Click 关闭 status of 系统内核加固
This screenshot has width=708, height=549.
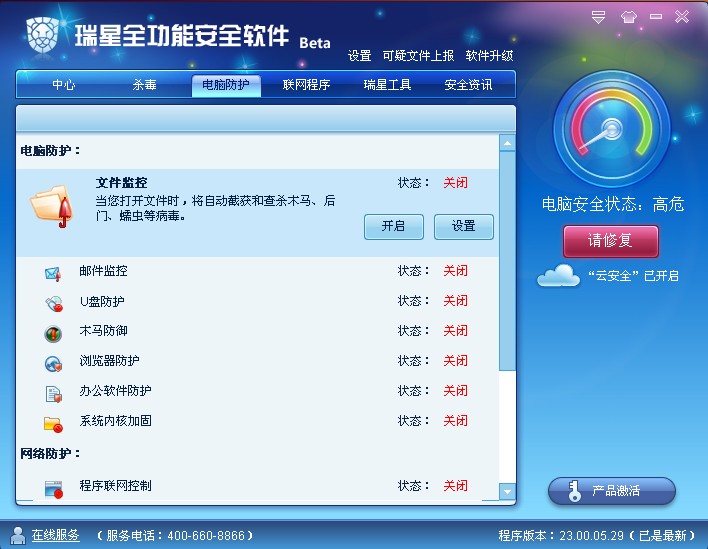(456, 421)
